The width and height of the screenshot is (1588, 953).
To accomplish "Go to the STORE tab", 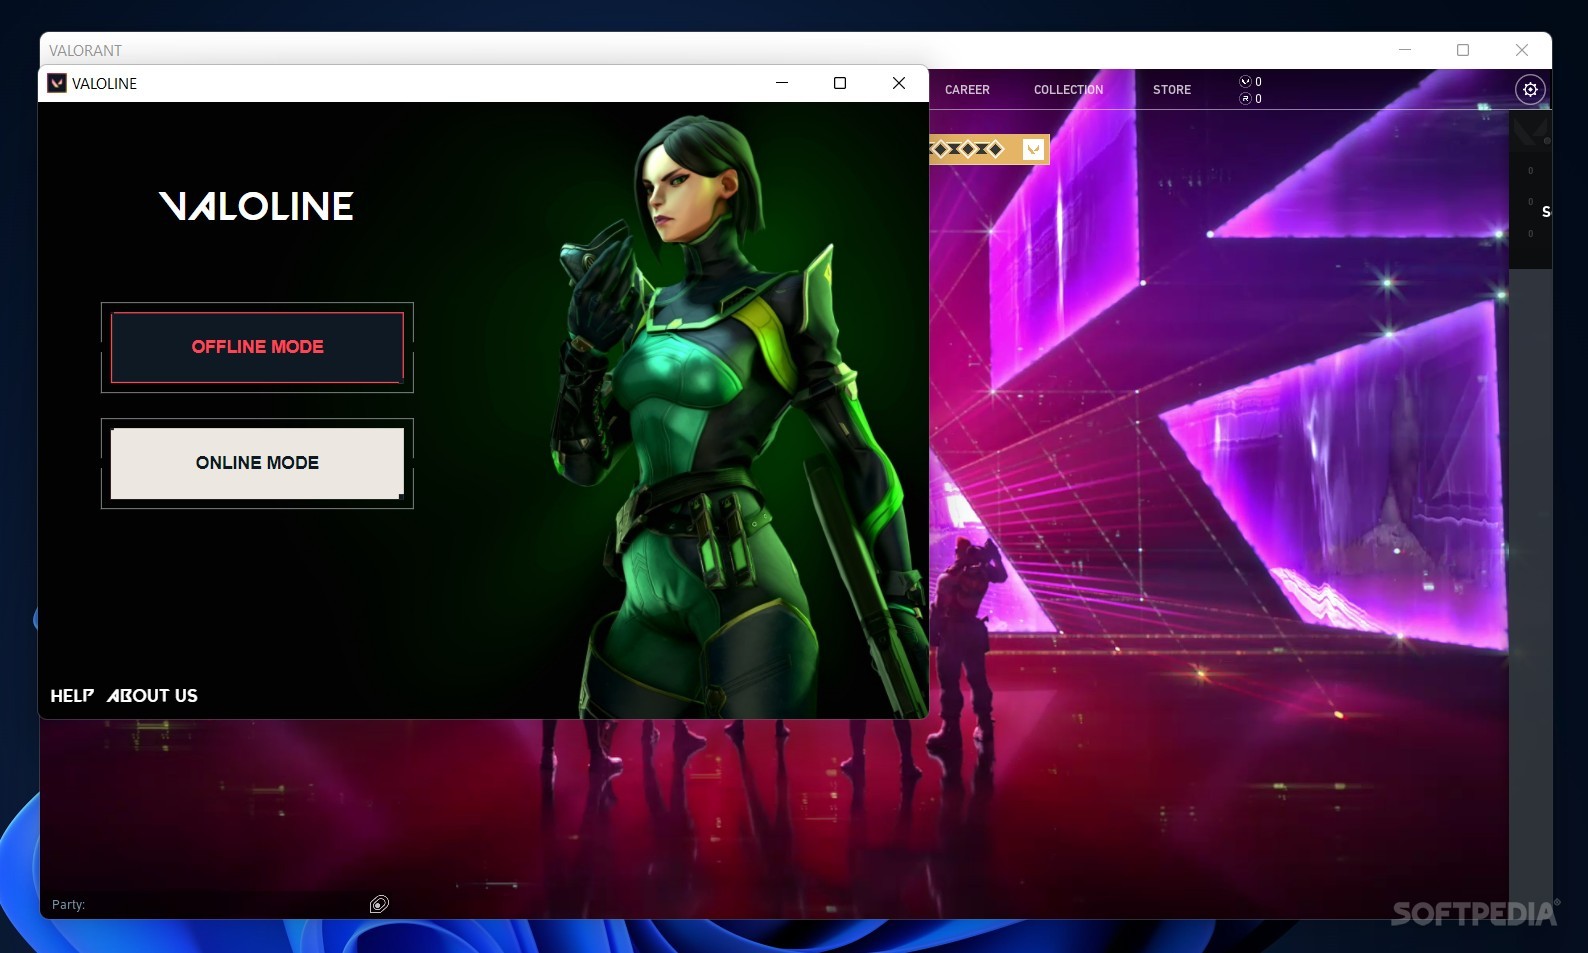I will click(1172, 90).
